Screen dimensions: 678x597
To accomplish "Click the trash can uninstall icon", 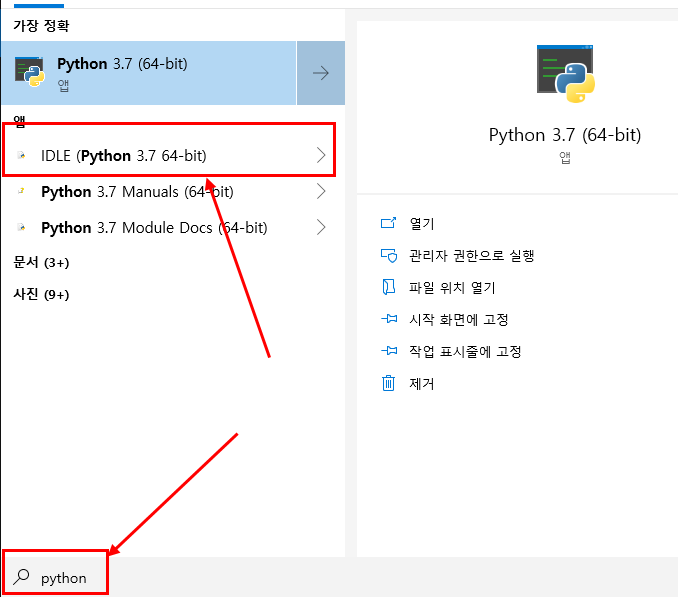I will click(x=388, y=383).
